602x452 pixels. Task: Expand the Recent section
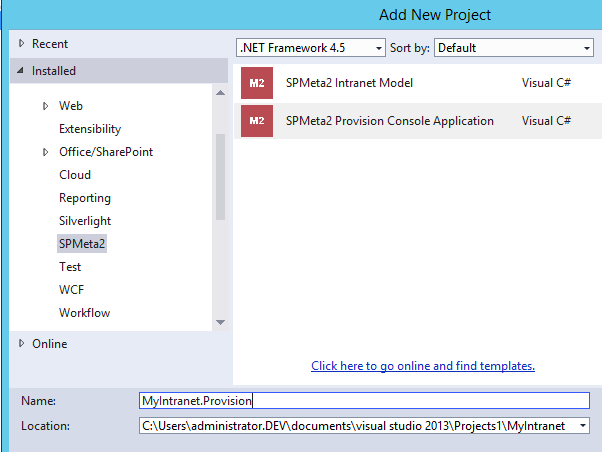click(x=22, y=43)
